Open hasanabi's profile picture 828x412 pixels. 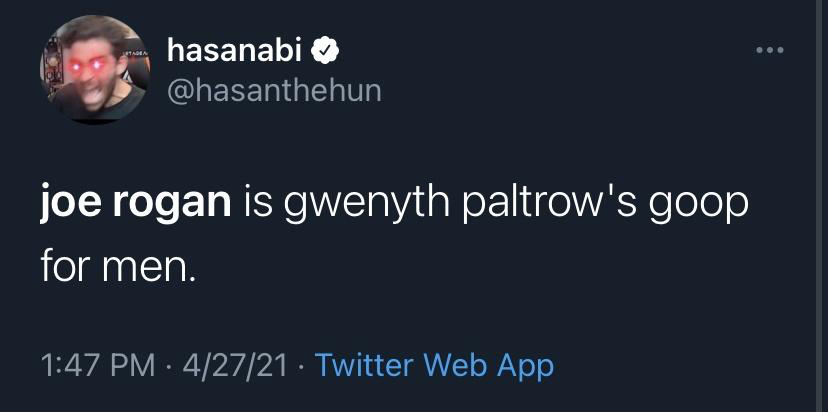(95, 69)
